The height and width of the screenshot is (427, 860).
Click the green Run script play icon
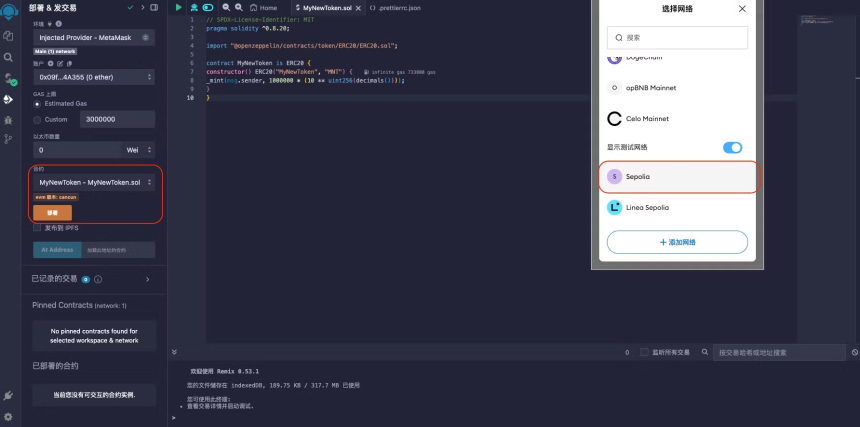tap(179, 8)
